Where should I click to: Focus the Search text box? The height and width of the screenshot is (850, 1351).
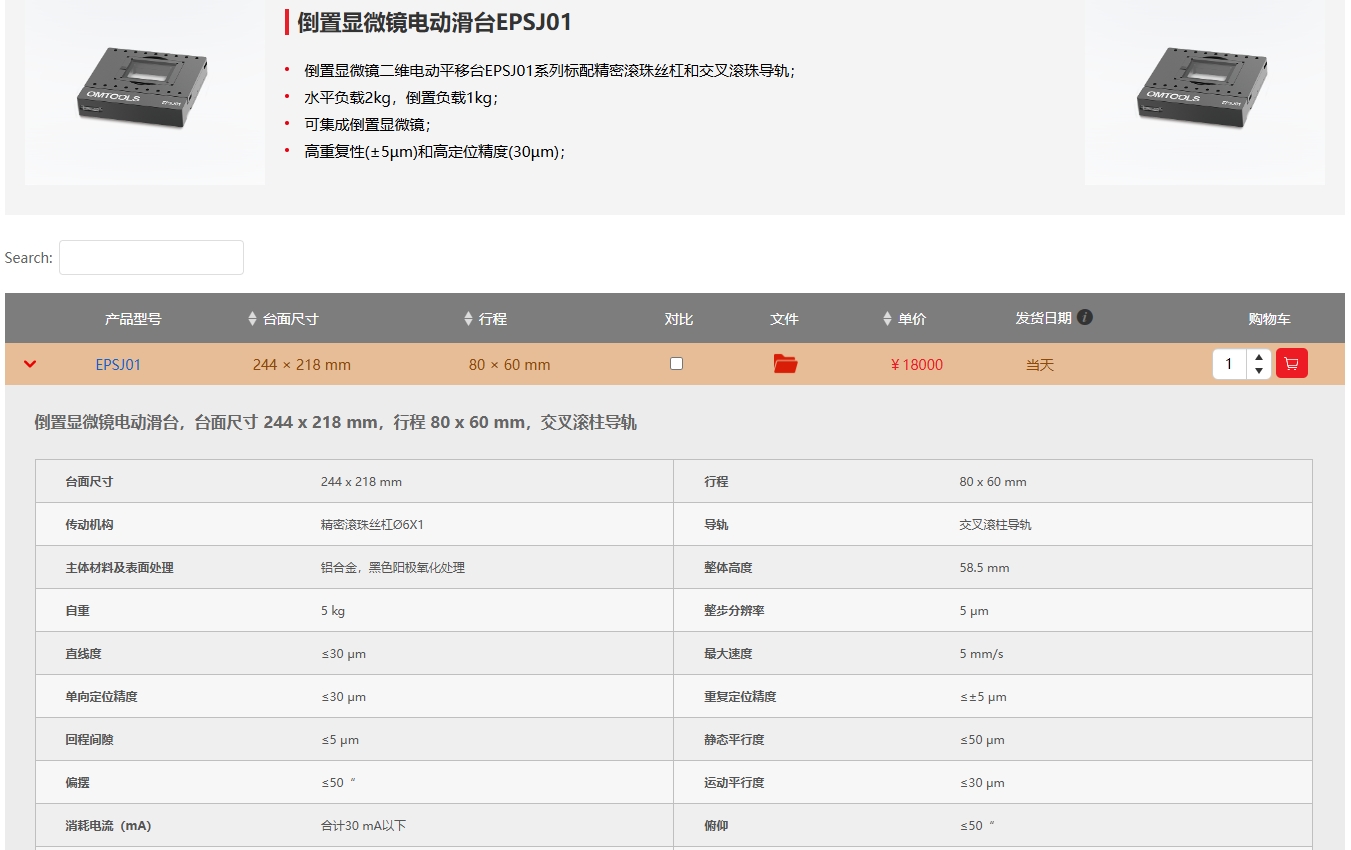(x=151, y=258)
